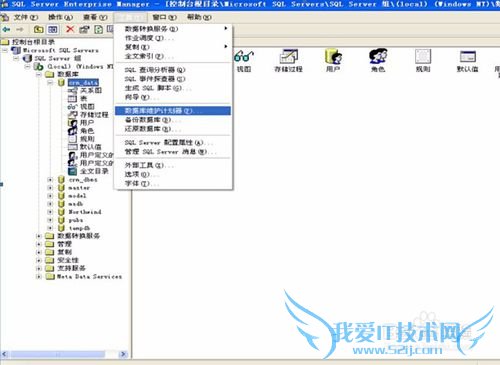Select the 复制 folder in tree

click(x=64, y=252)
